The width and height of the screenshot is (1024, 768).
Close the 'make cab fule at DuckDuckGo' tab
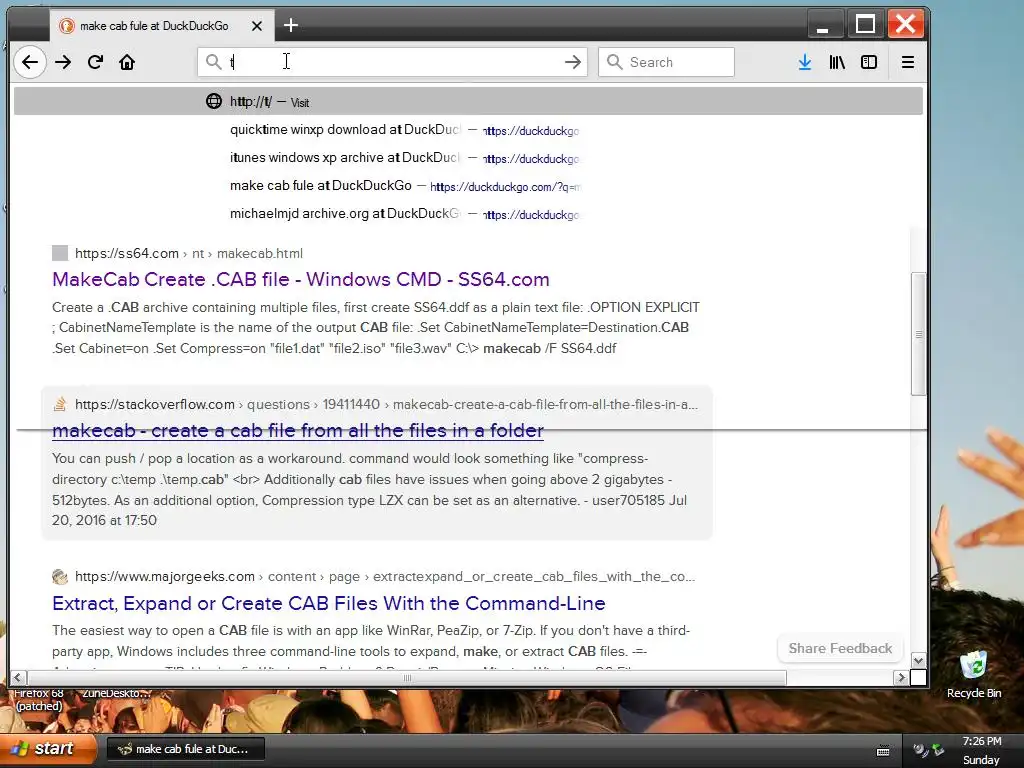[x=257, y=26]
